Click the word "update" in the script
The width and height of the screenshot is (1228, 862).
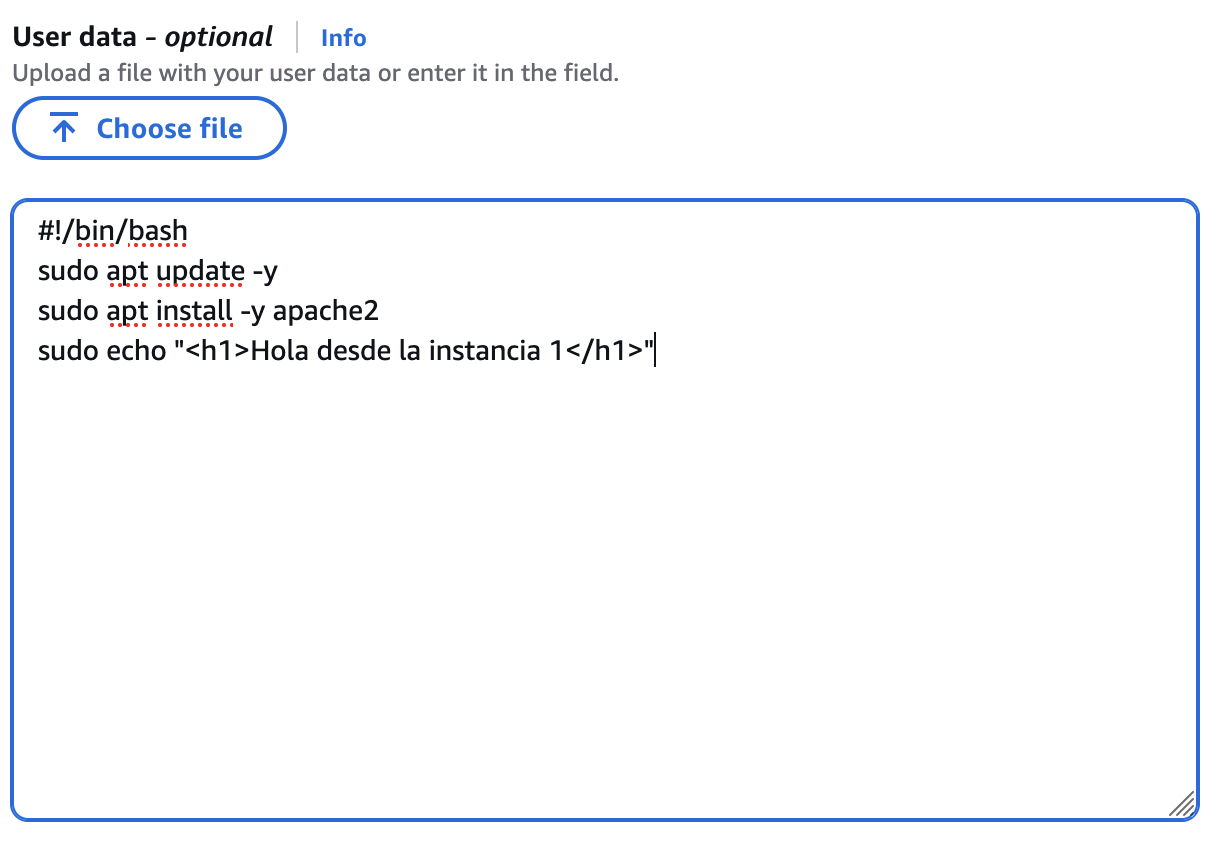200,272
